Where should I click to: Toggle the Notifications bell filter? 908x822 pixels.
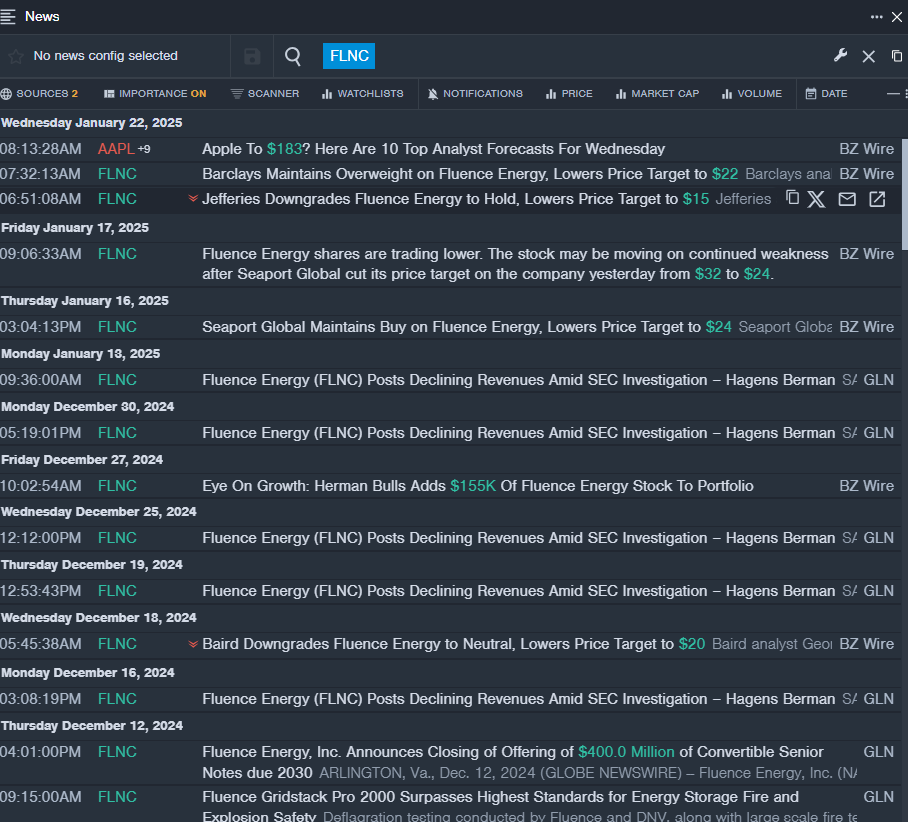(474, 94)
